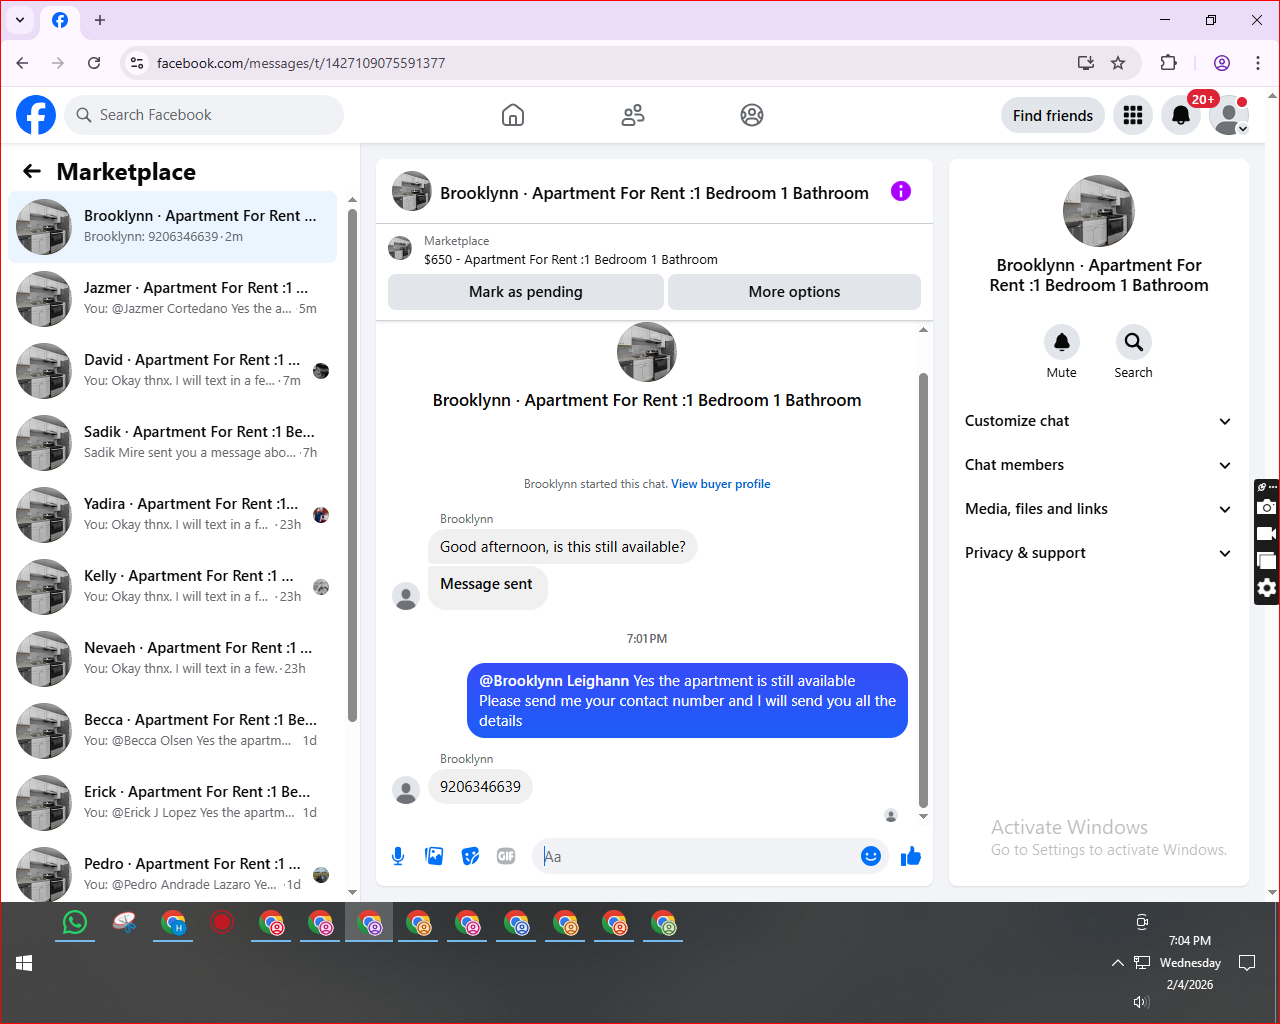Open Windows Start menu
This screenshot has height=1024, width=1280.
click(x=24, y=963)
